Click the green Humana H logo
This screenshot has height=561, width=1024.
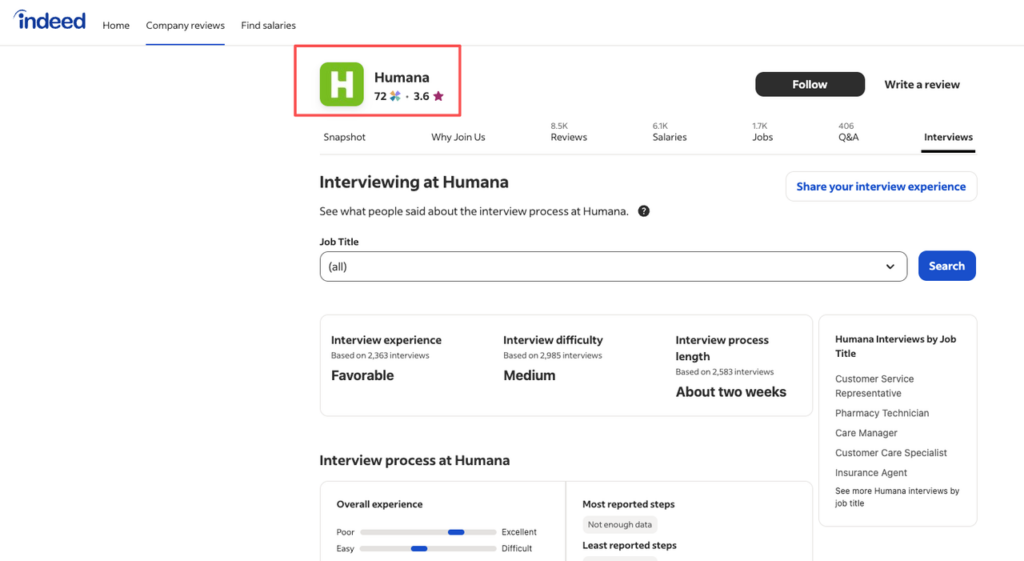pos(342,84)
